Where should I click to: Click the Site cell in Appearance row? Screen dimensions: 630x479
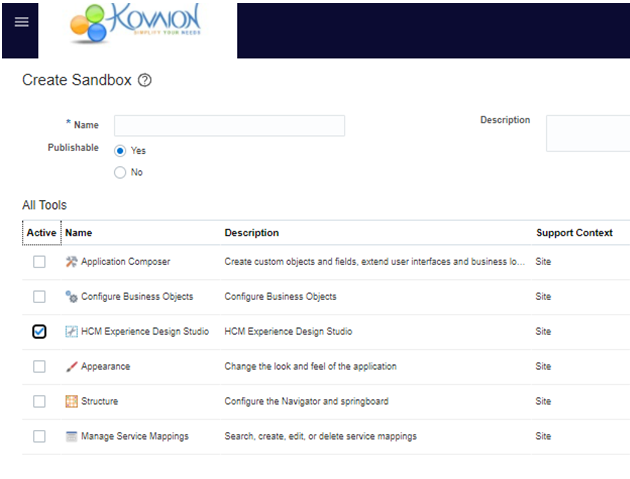[x=543, y=366]
